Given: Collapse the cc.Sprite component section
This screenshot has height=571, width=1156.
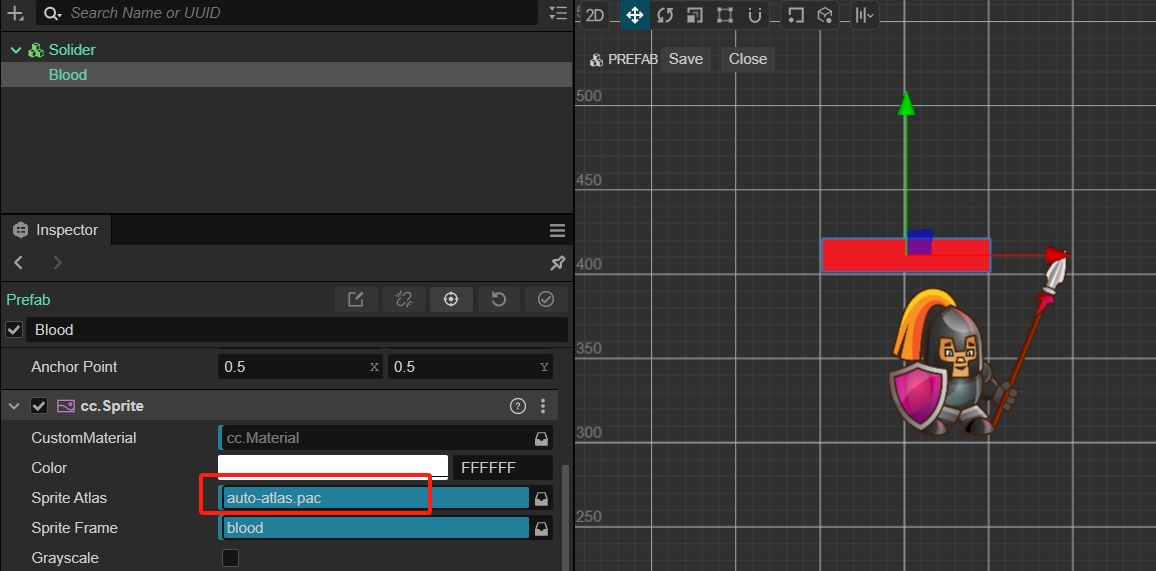Looking at the screenshot, I should click(x=13, y=406).
